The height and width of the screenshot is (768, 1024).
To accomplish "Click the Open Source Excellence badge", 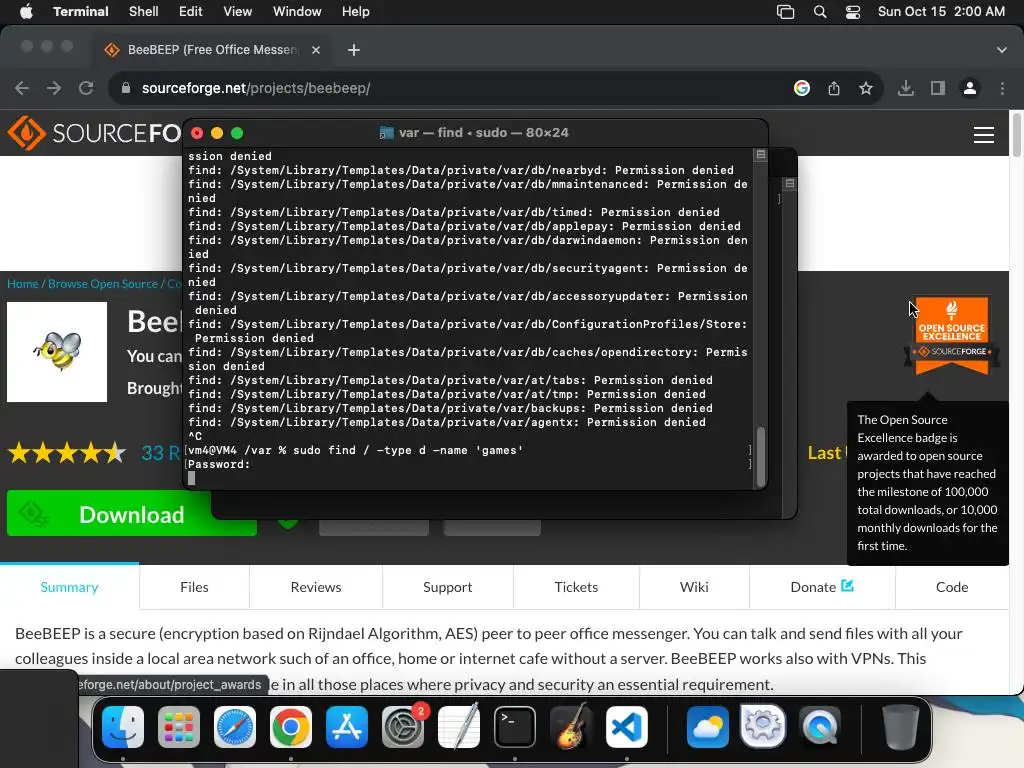I will (x=952, y=336).
